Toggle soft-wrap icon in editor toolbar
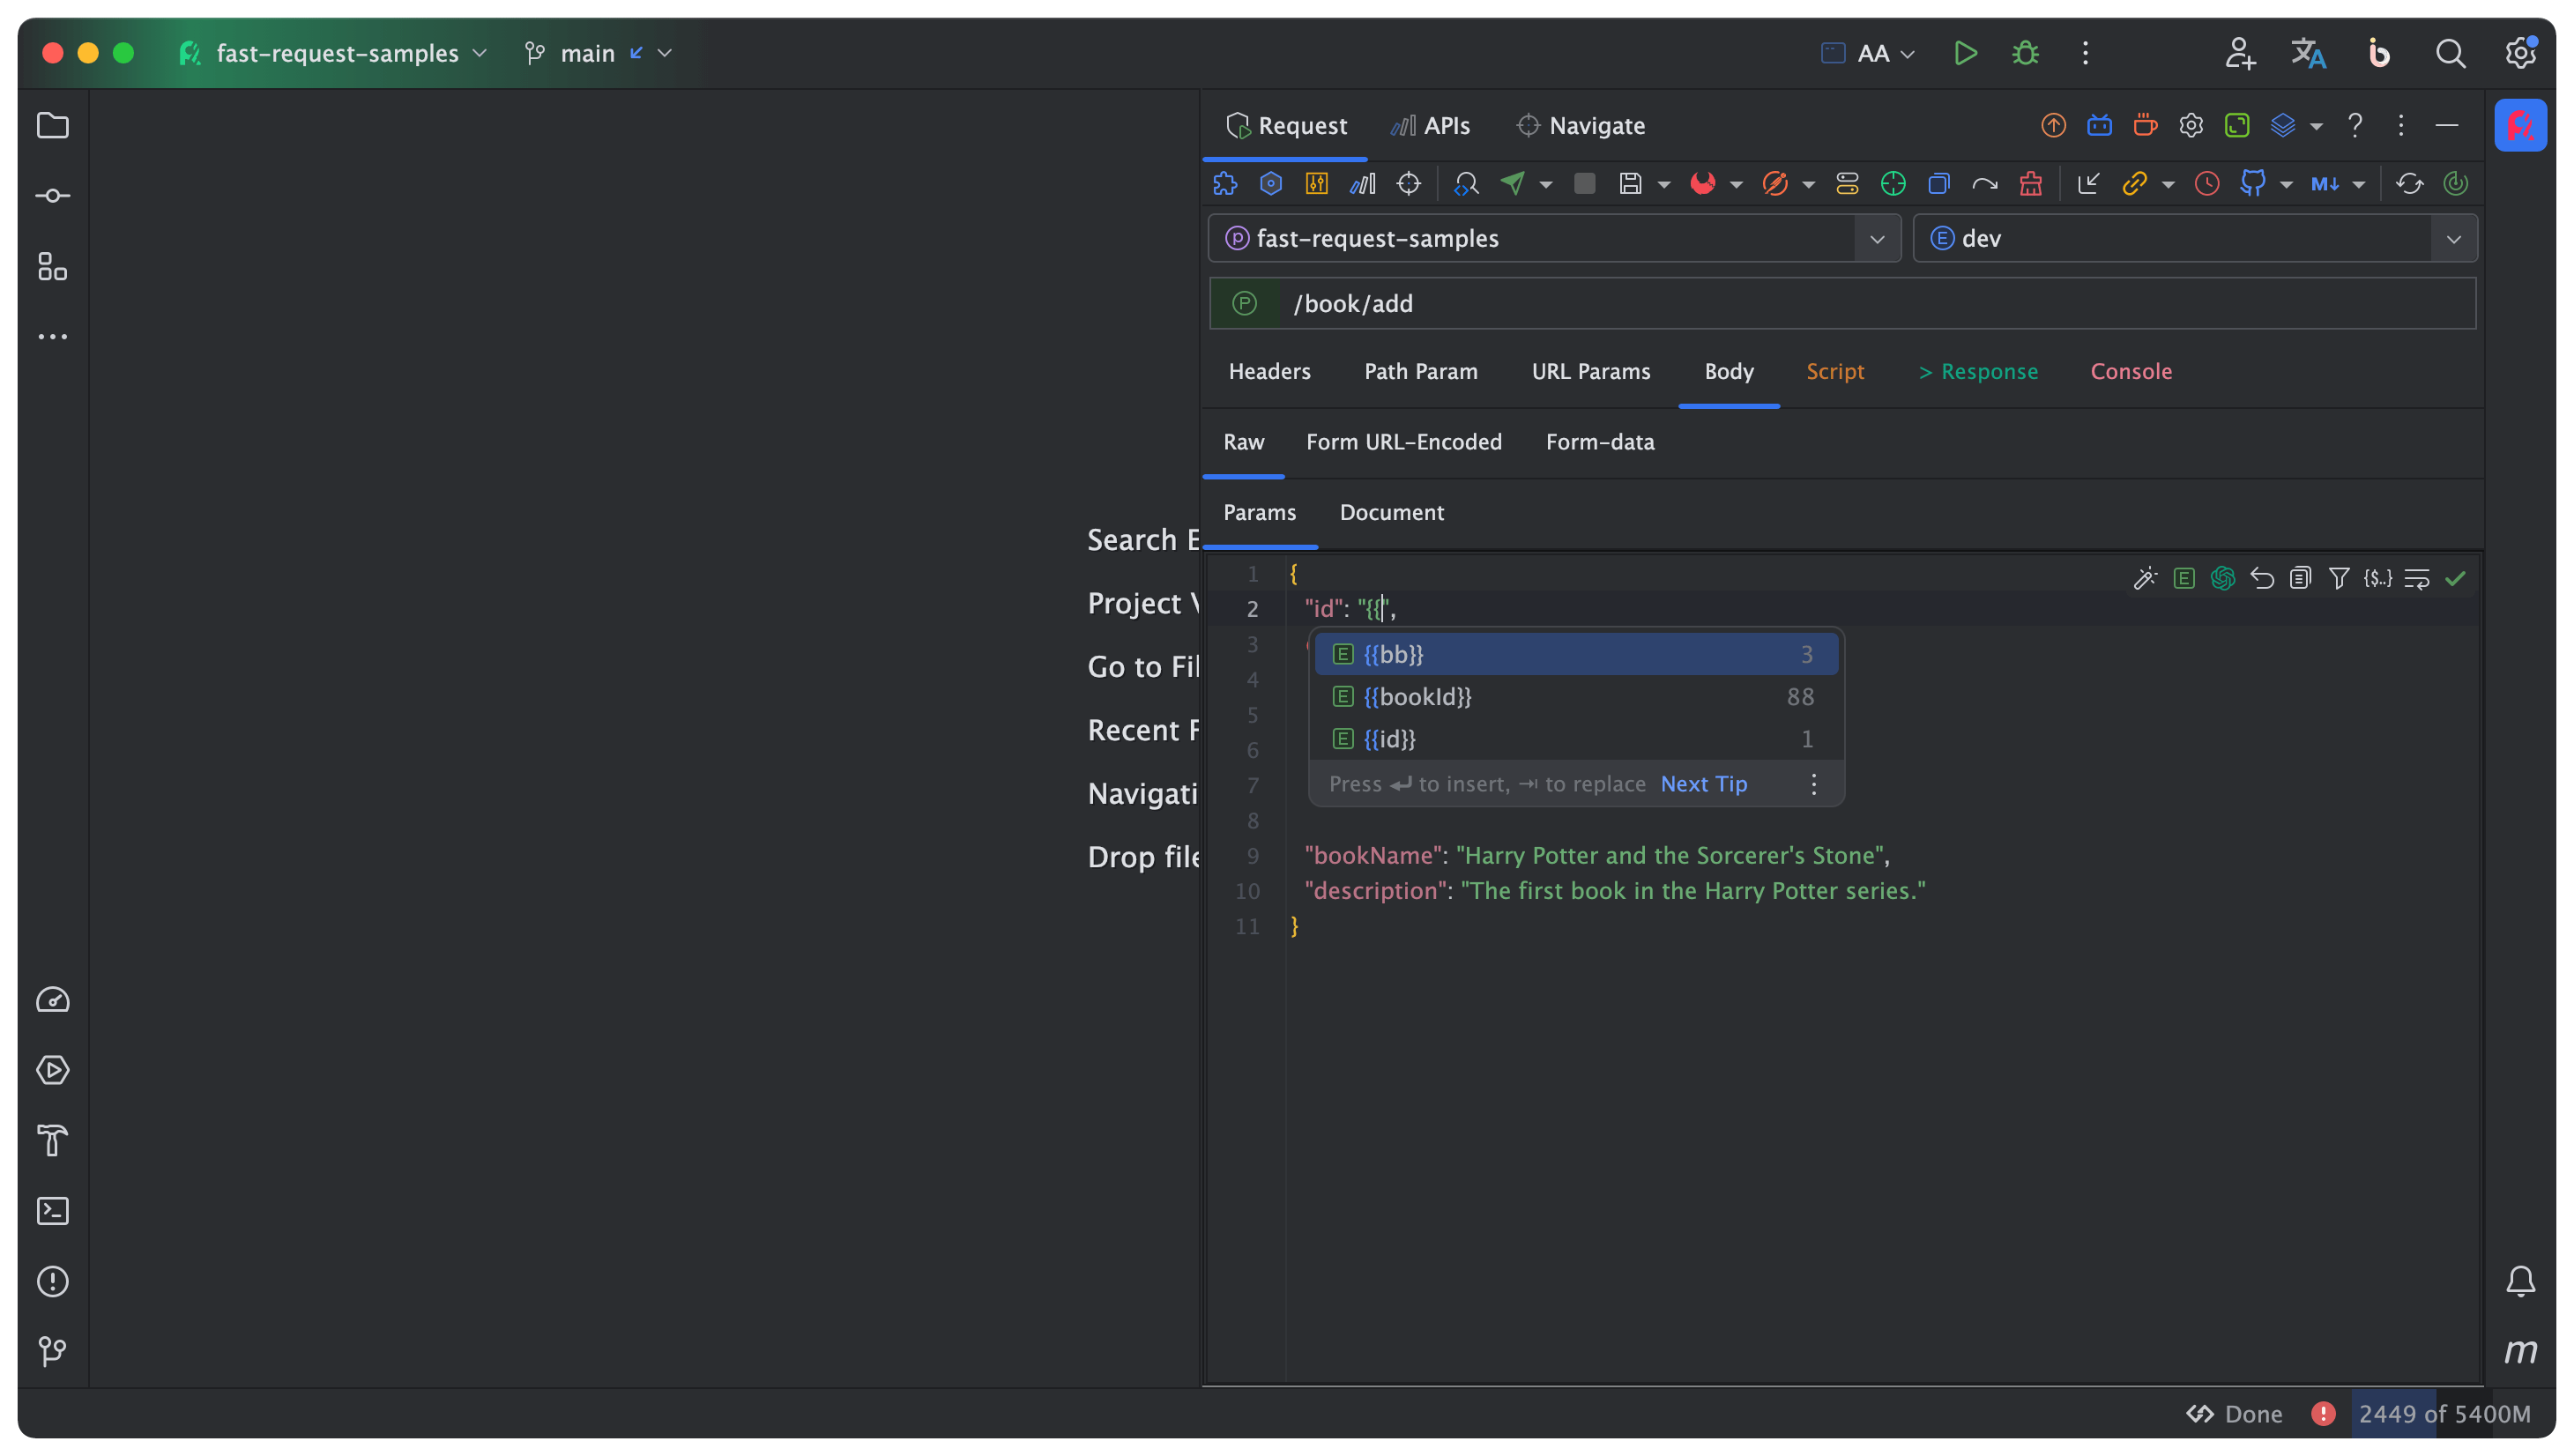The image size is (2574, 1456). [2416, 578]
